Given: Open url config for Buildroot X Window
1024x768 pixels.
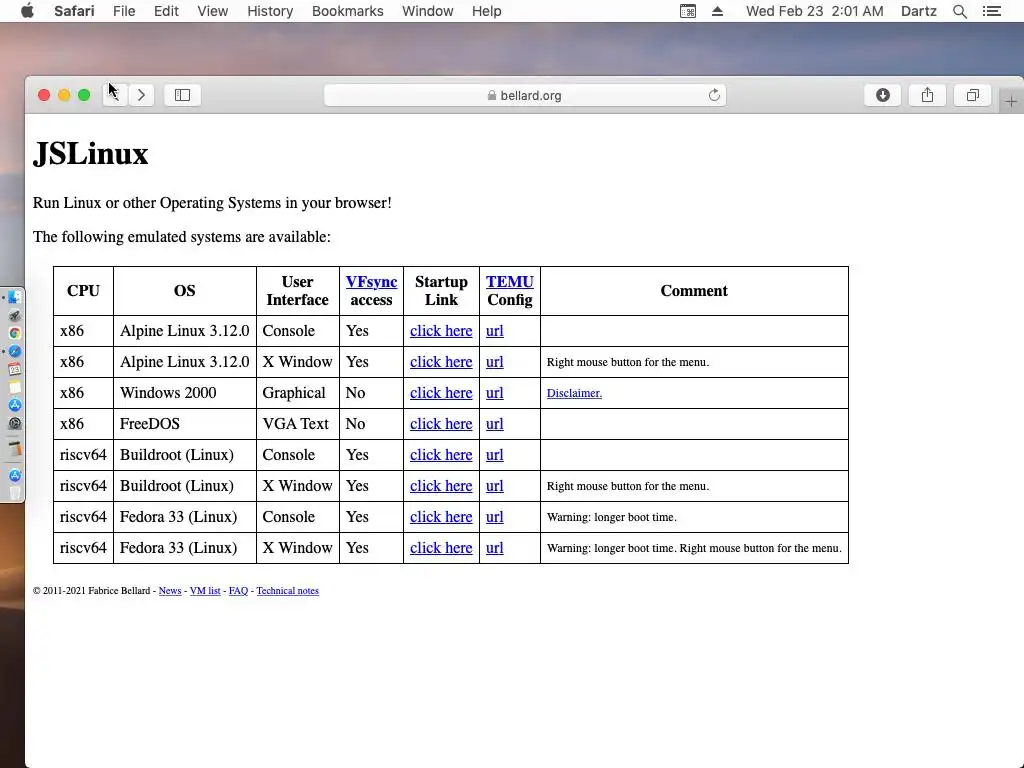Looking at the screenshot, I should tap(494, 486).
